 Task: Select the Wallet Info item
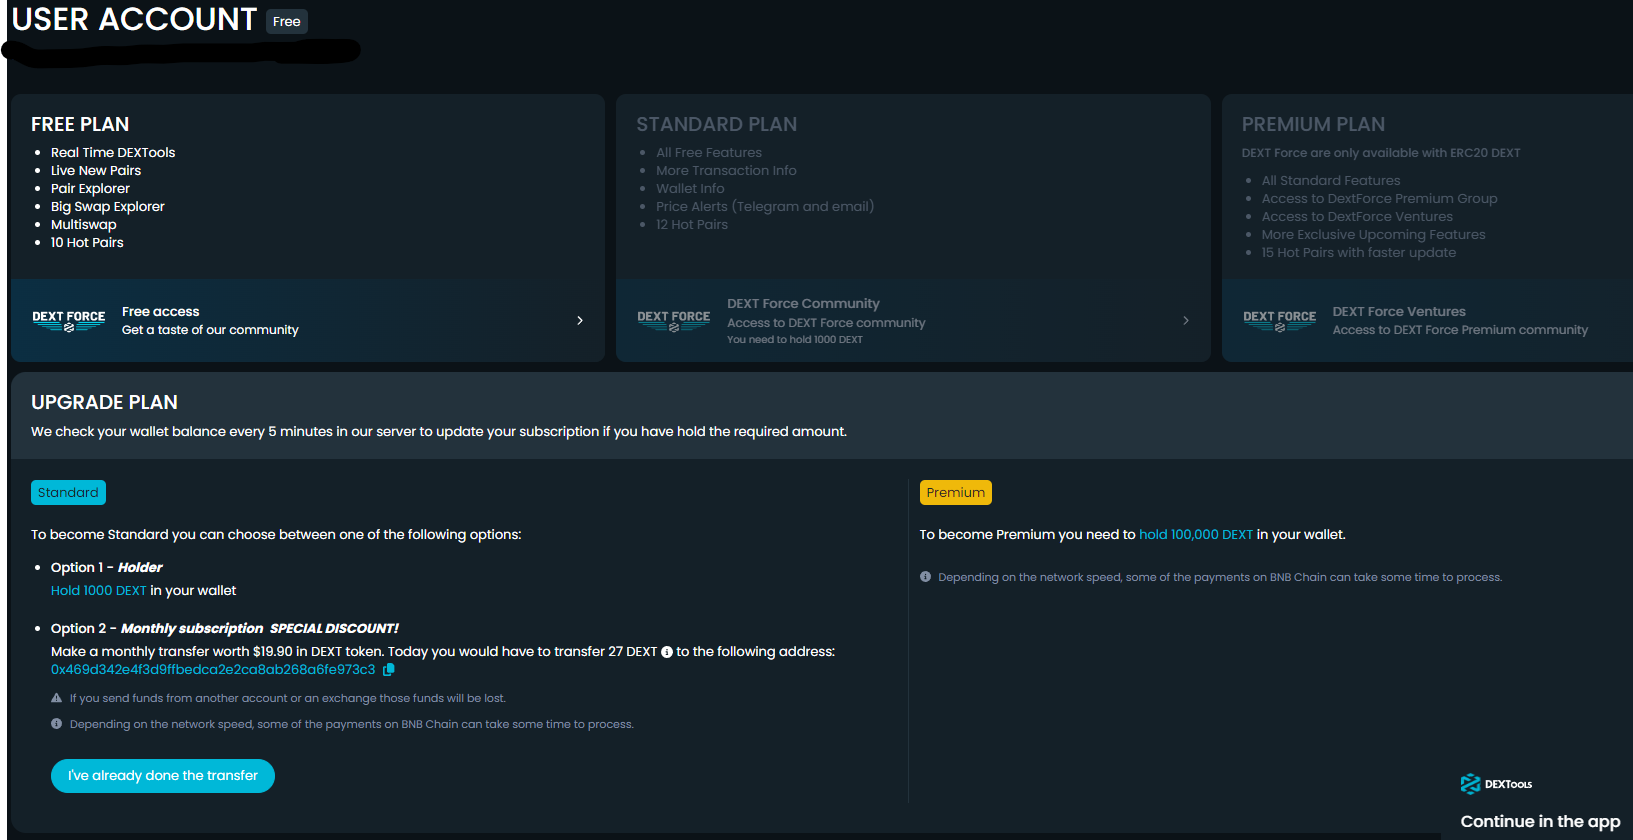coord(690,189)
